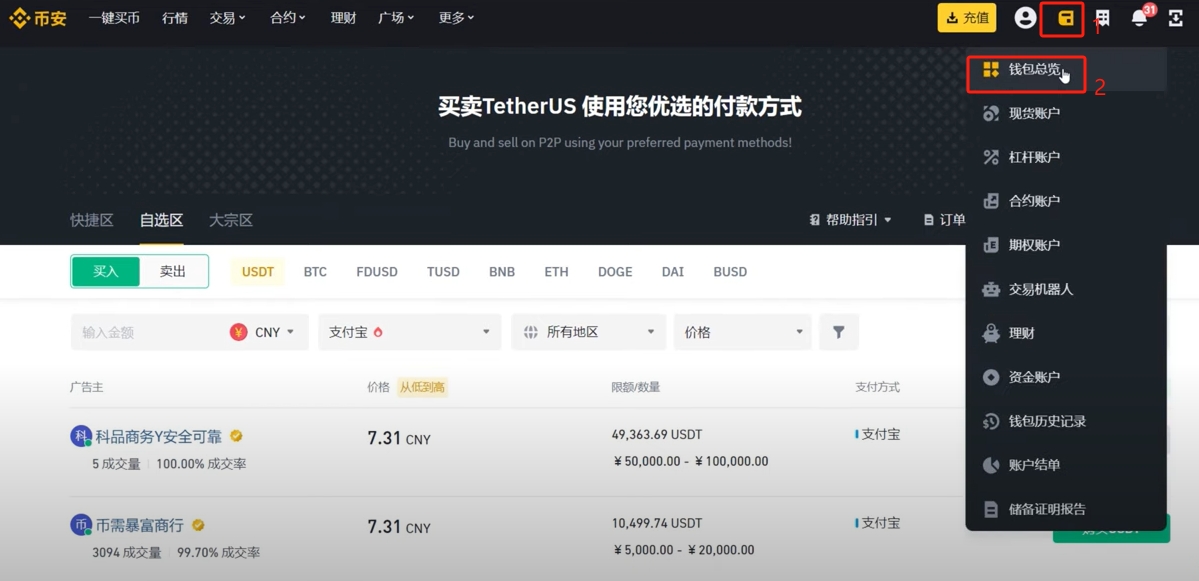The image size is (1199, 581).
Task: Select the DAI coin tab
Action: point(674,271)
